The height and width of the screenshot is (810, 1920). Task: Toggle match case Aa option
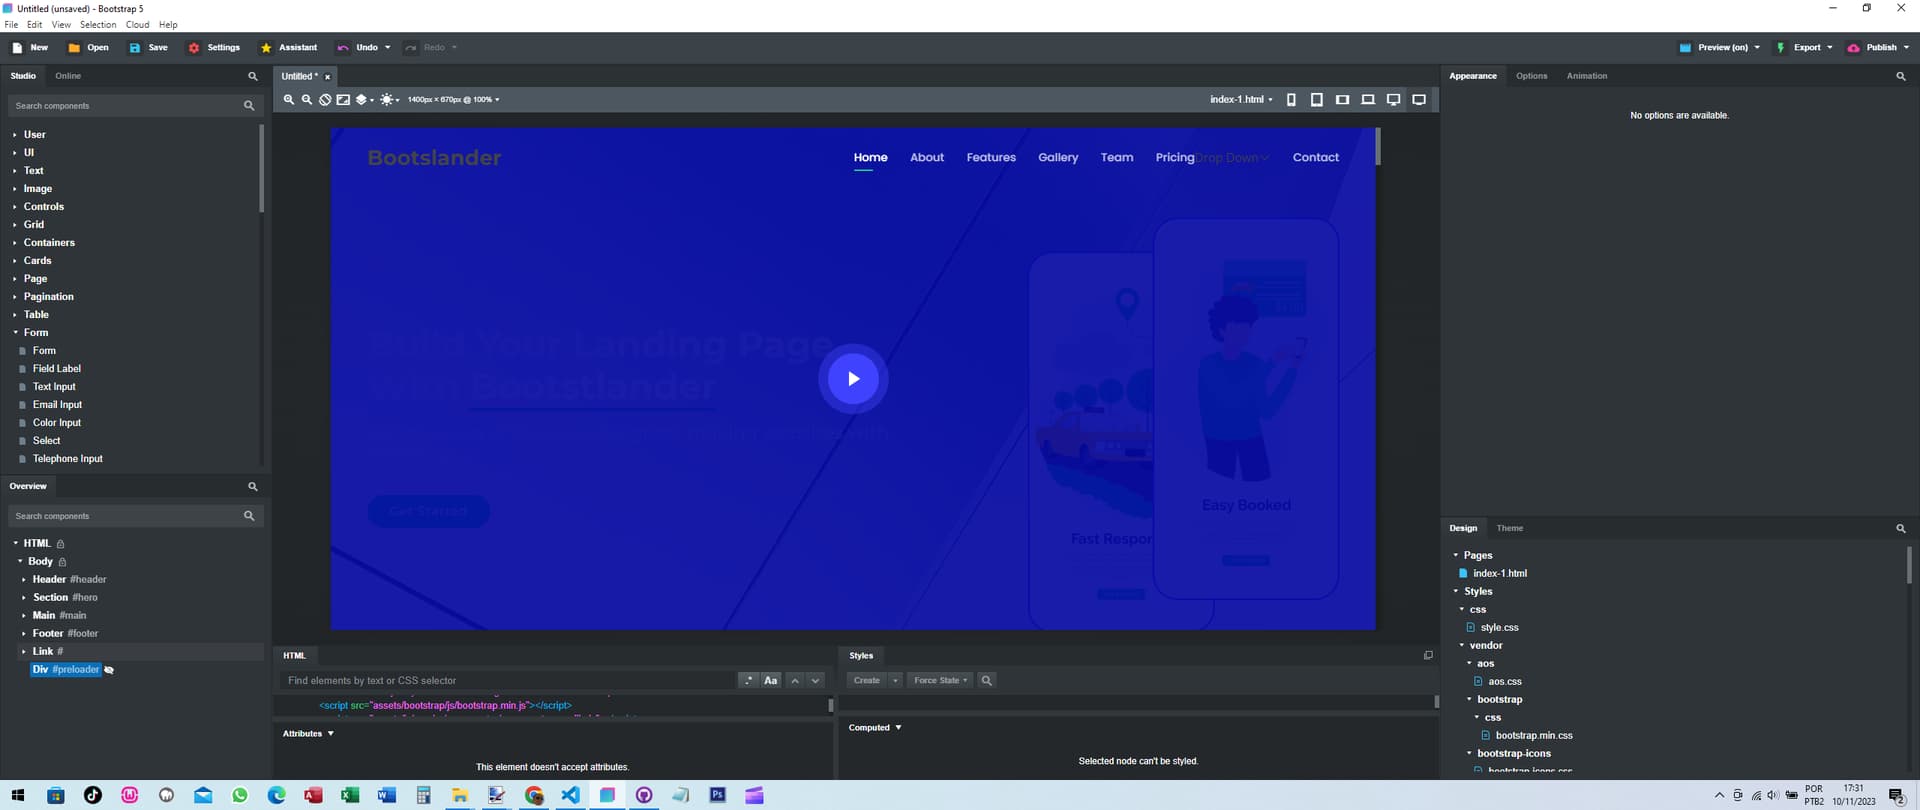pos(770,680)
